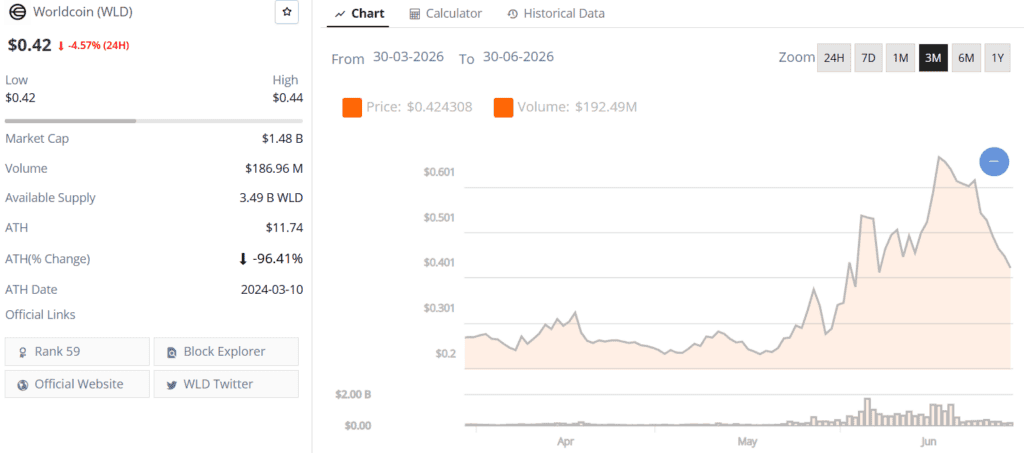This screenshot has width=1024, height=453.
Task: Click the Chart tab line icon
Action: tap(340, 14)
